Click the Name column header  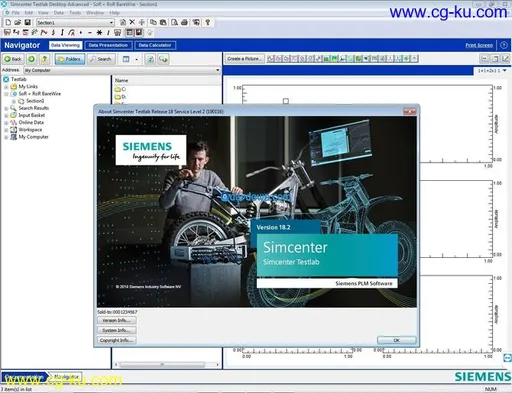click(x=166, y=80)
